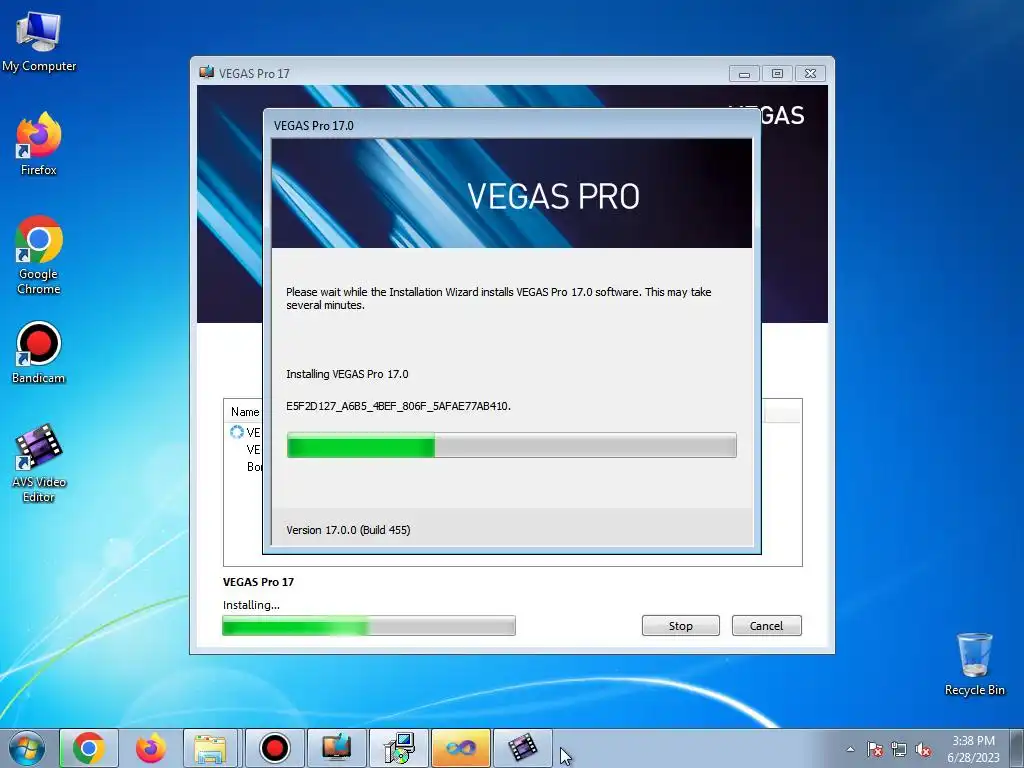The image size is (1024, 768).
Task: Click the Name column header in the list
Action: [245, 412]
